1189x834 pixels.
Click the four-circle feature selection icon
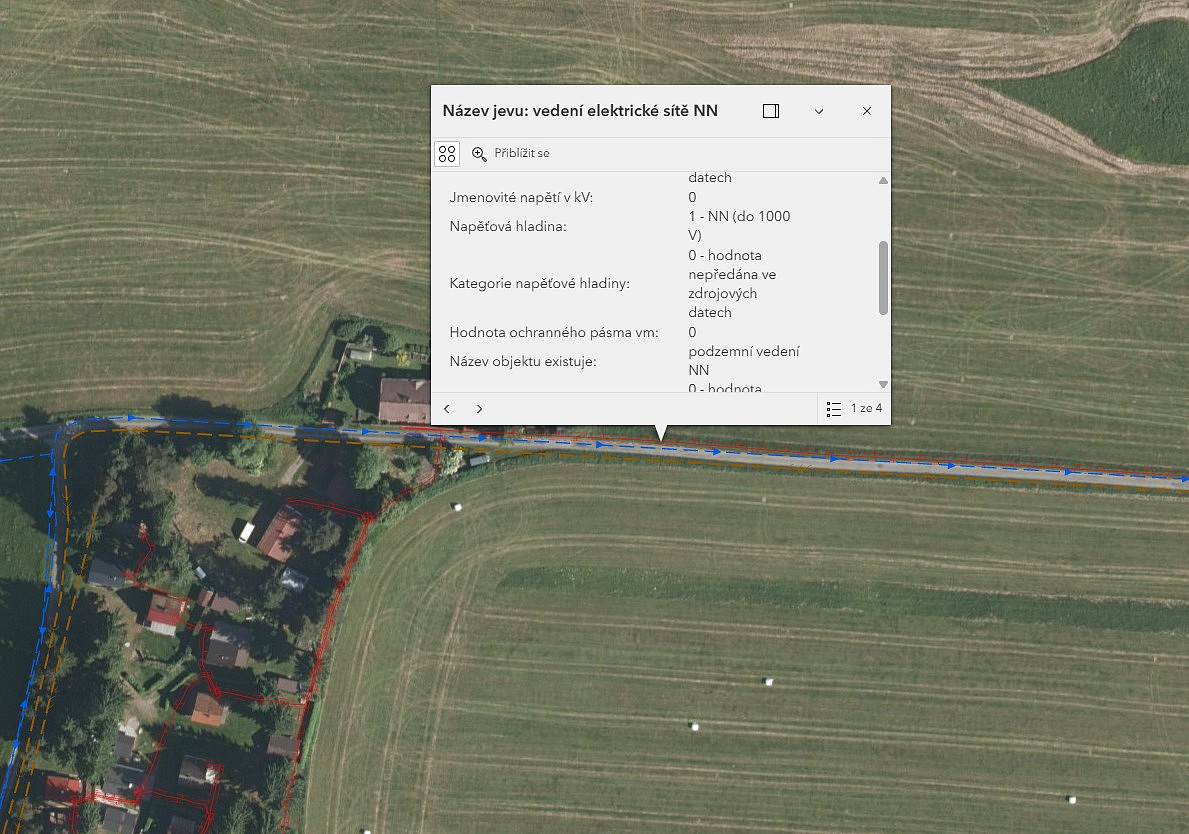point(447,154)
